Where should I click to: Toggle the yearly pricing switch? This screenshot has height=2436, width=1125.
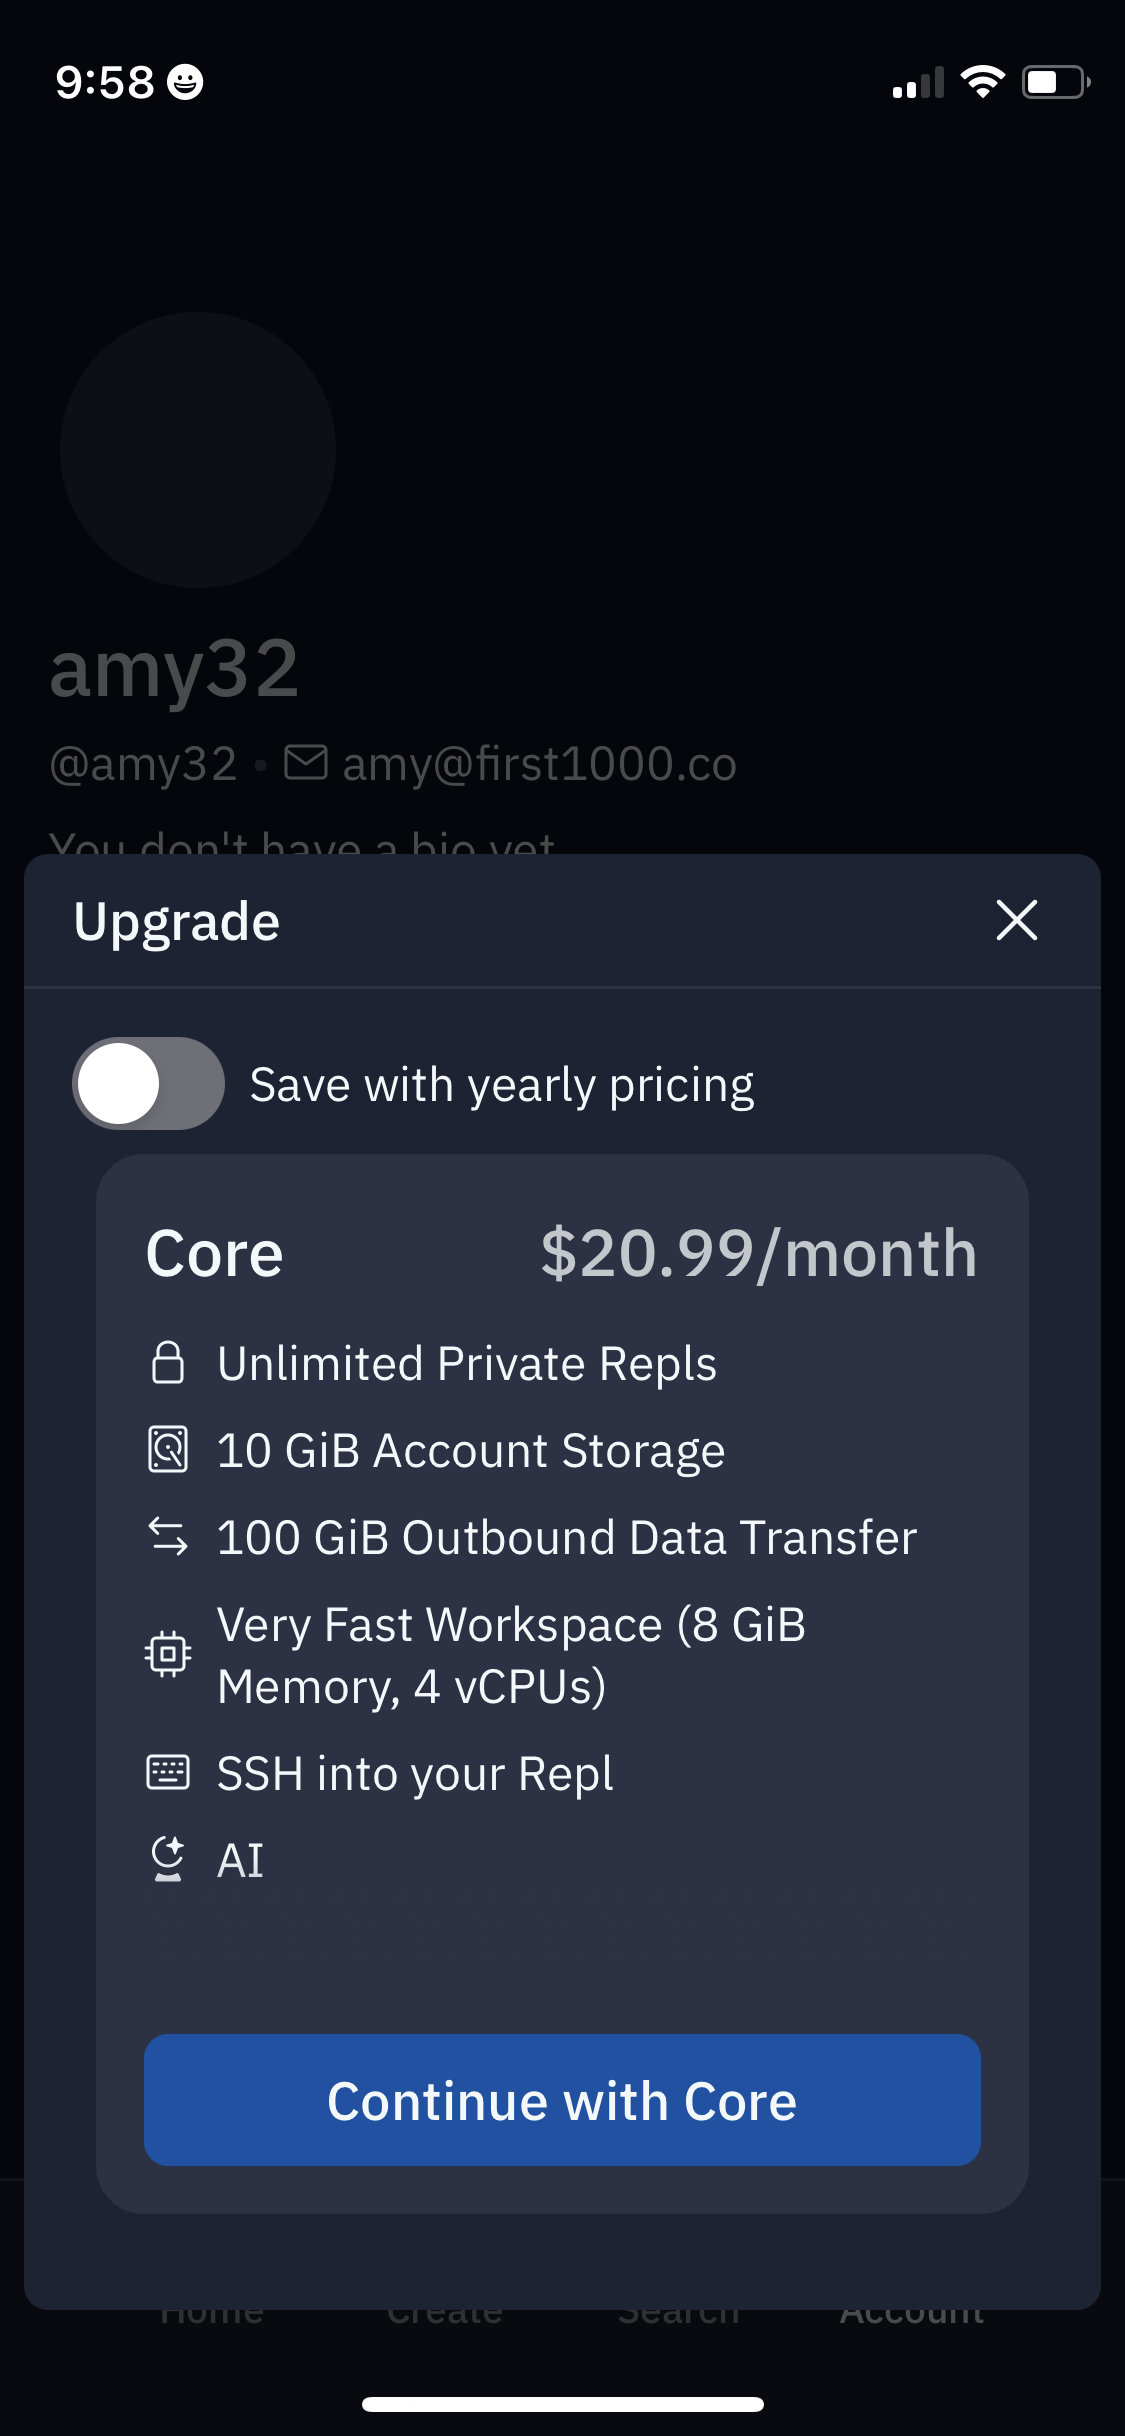[x=148, y=1084]
